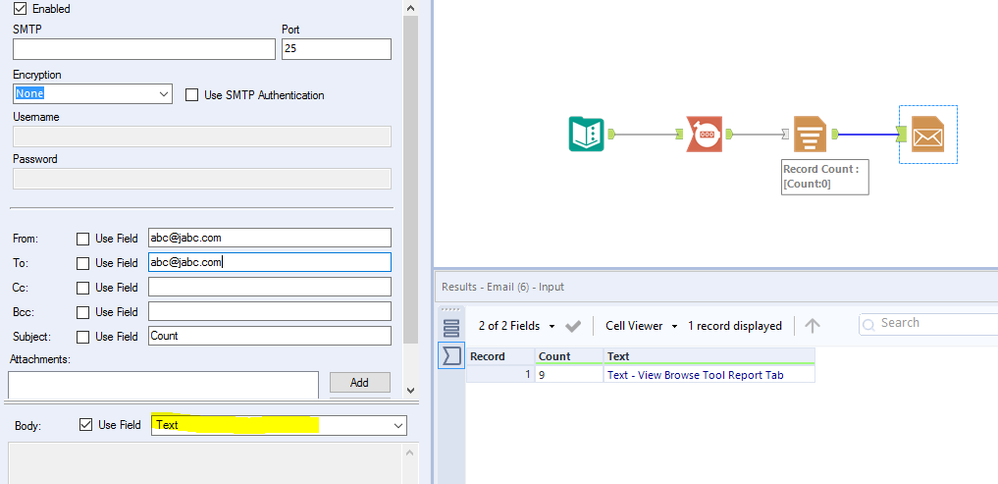The image size is (998, 484).
Task: Check Use Field for Cc
Action: 83,288
